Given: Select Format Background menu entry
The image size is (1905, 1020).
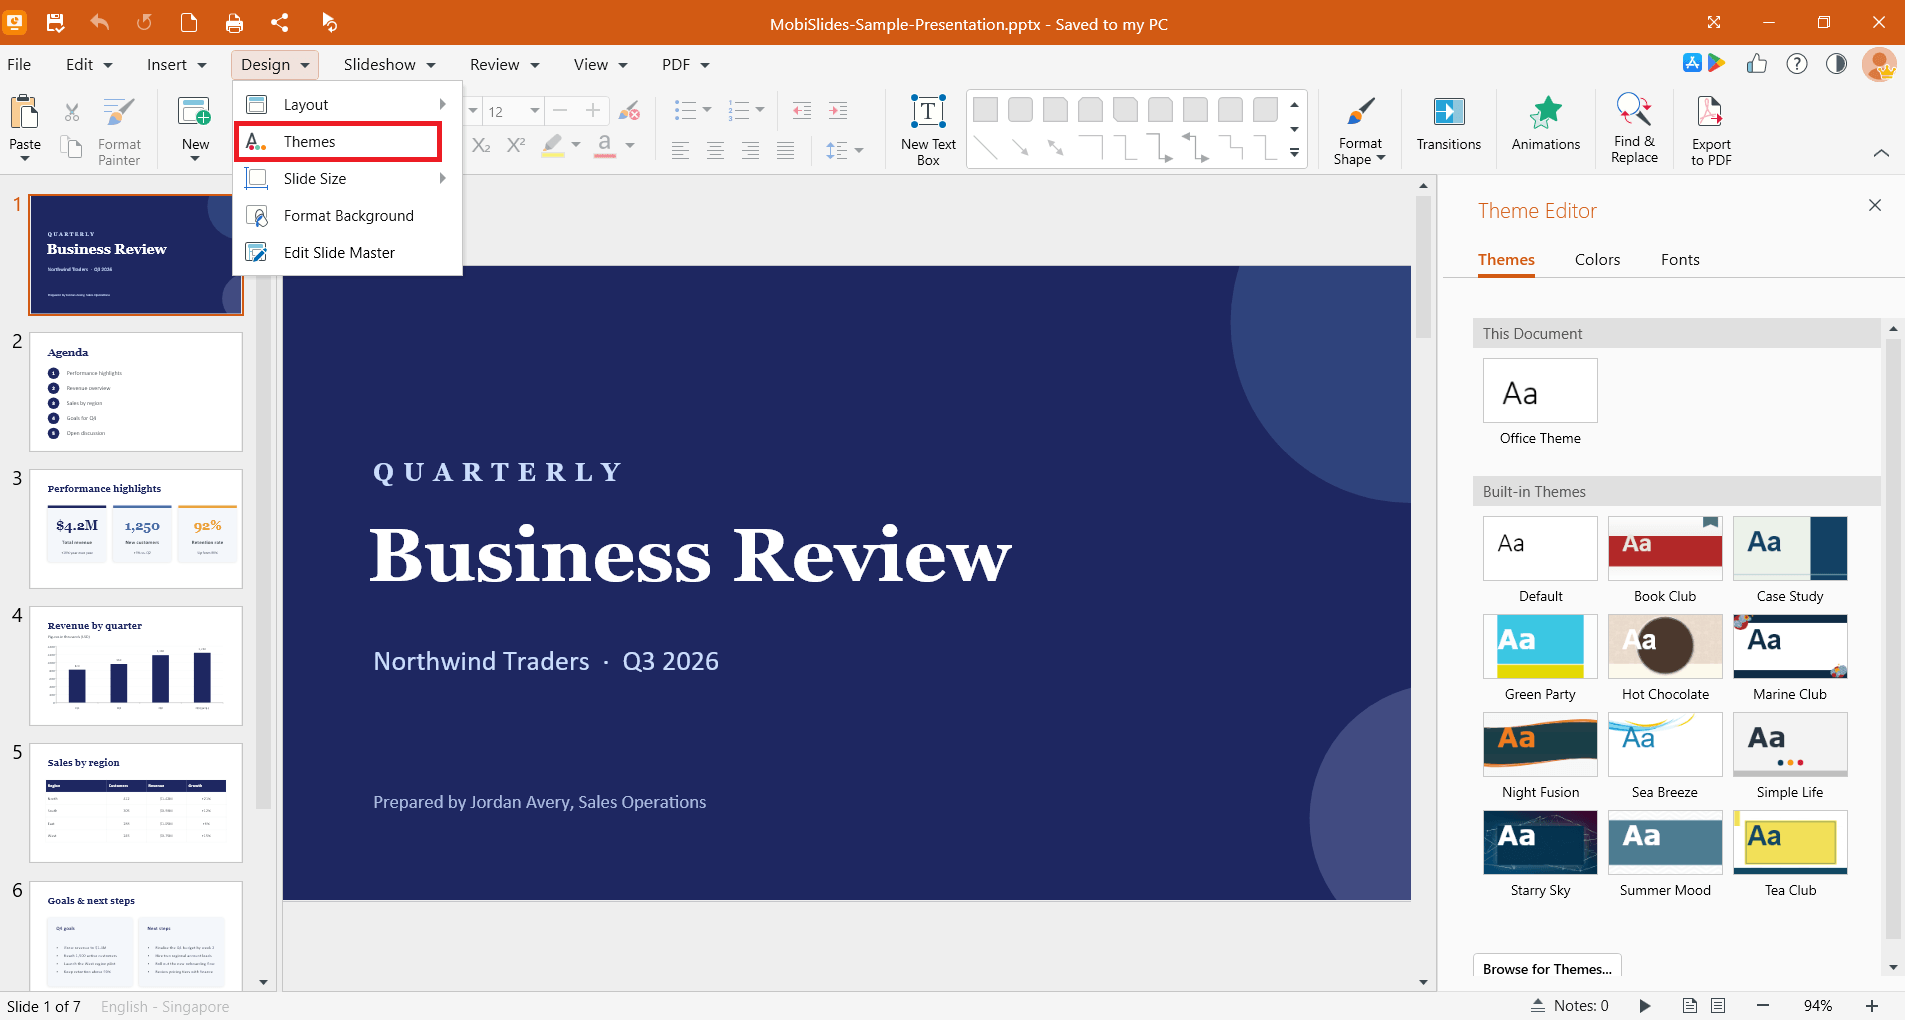Looking at the screenshot, I should pos(347,216).
